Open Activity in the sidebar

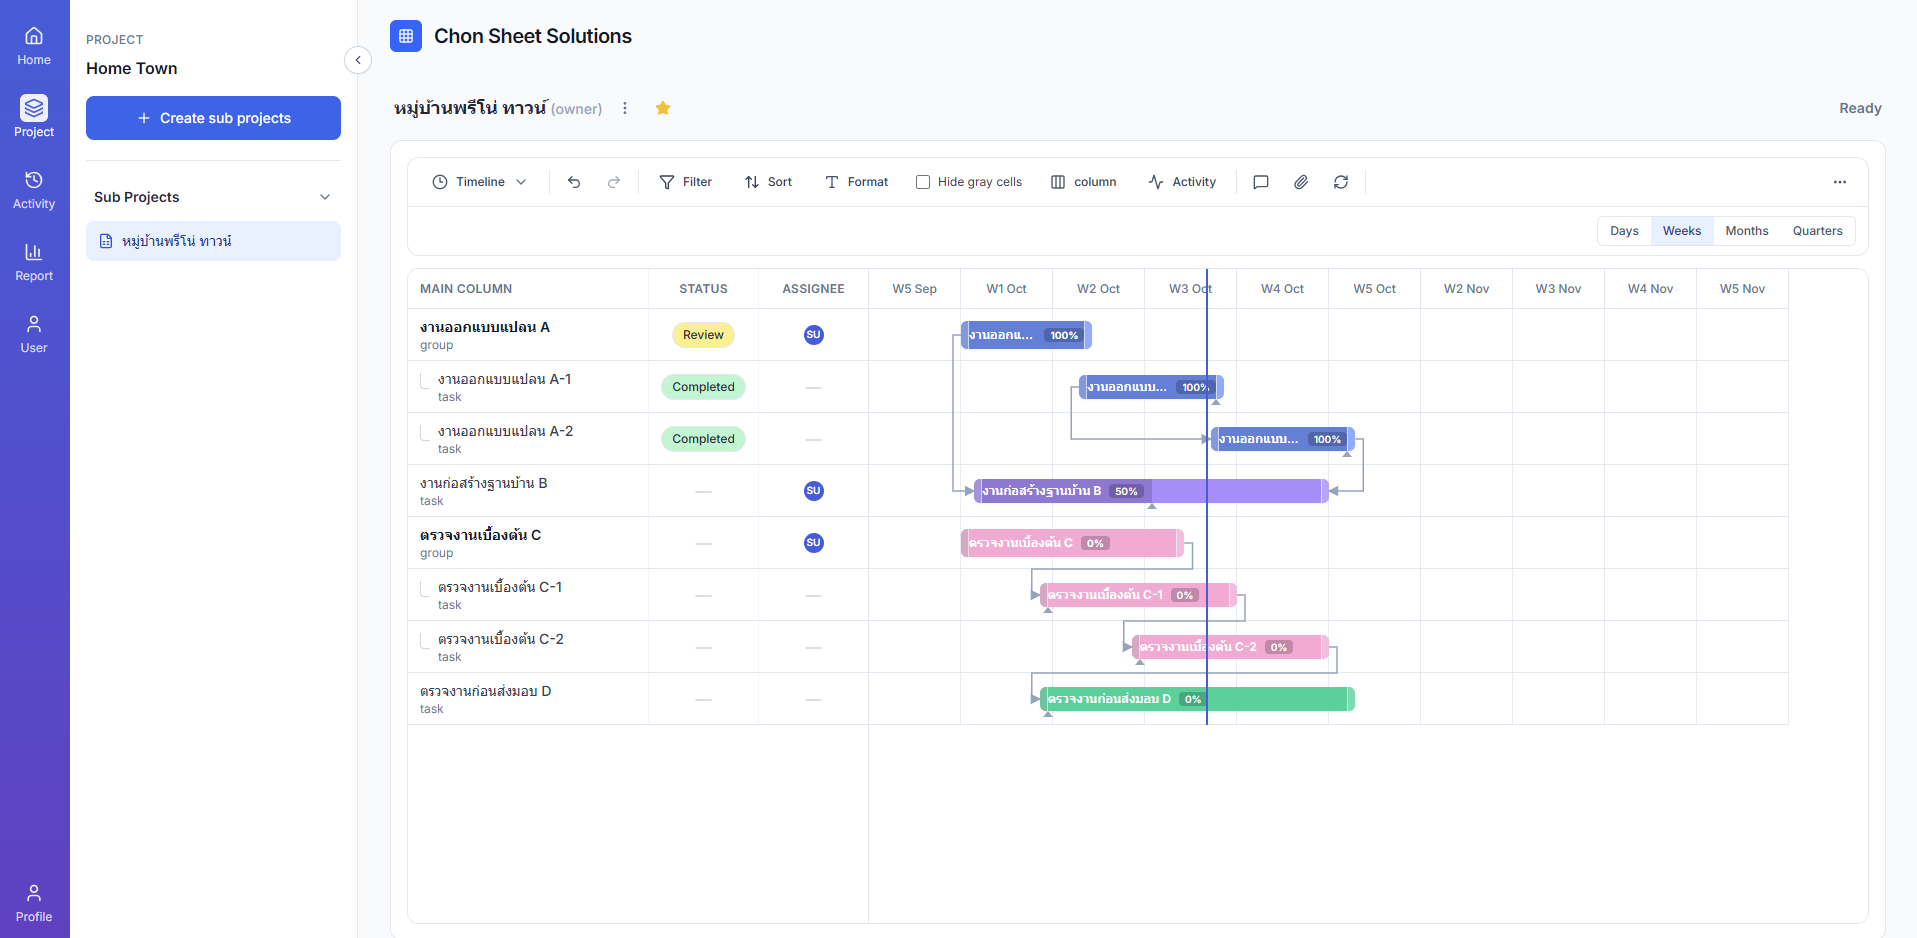(x=34, y=190)
